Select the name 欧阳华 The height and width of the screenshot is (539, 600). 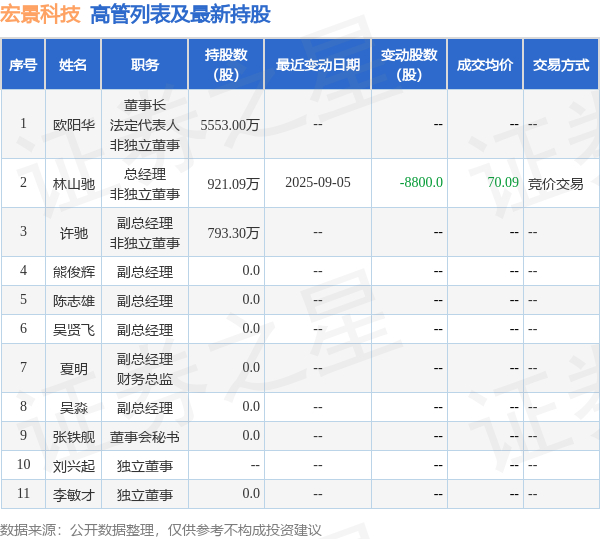(74, 125)
